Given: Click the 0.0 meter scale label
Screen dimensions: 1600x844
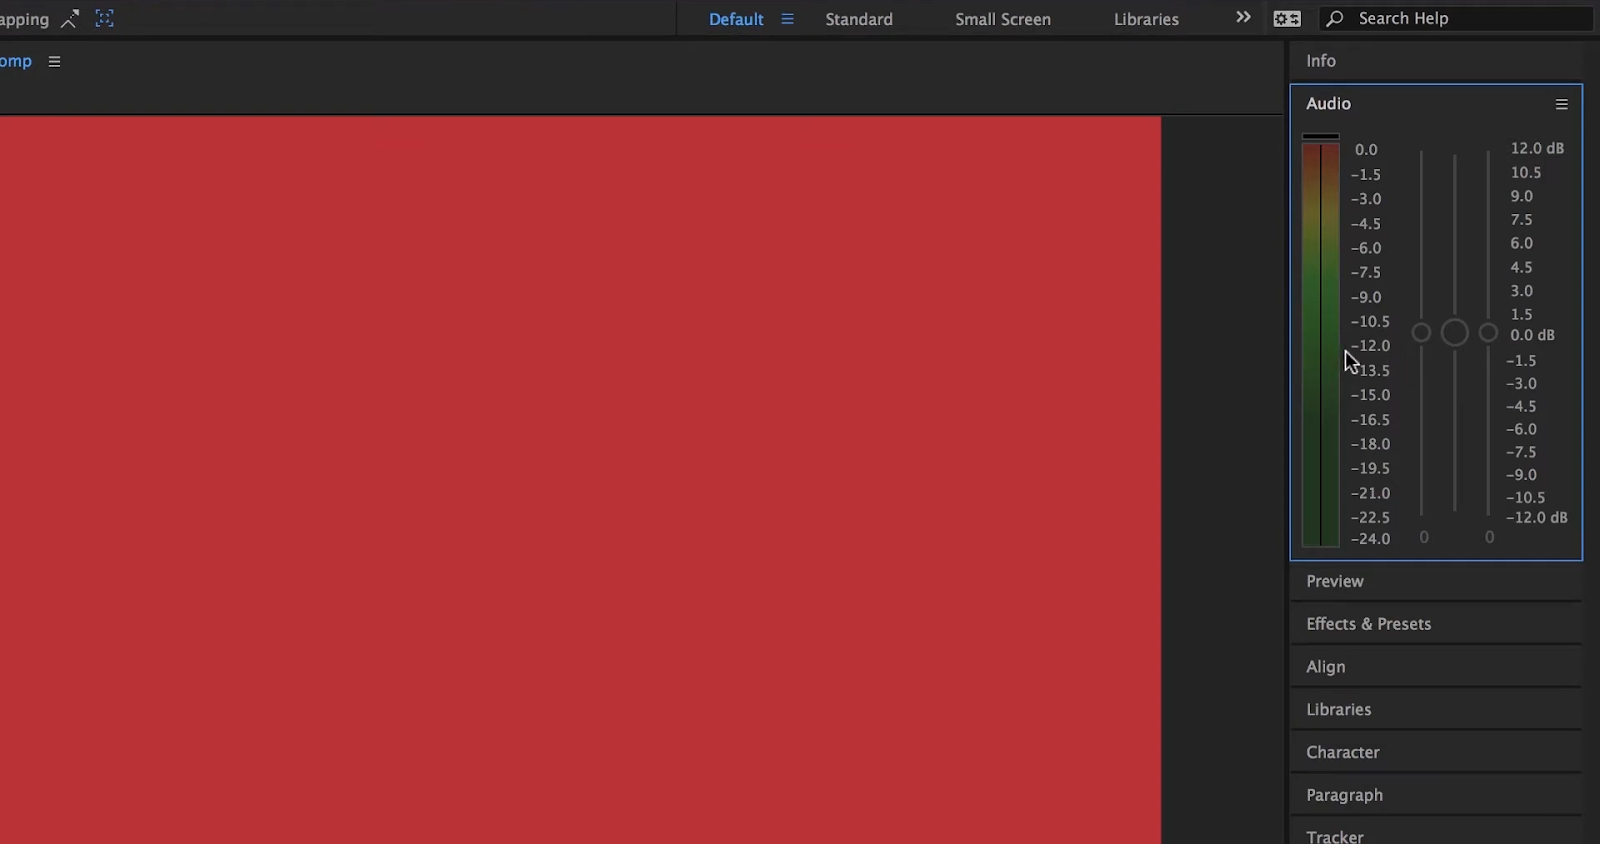Looking at the screenshot, I should coord(1366,150).
